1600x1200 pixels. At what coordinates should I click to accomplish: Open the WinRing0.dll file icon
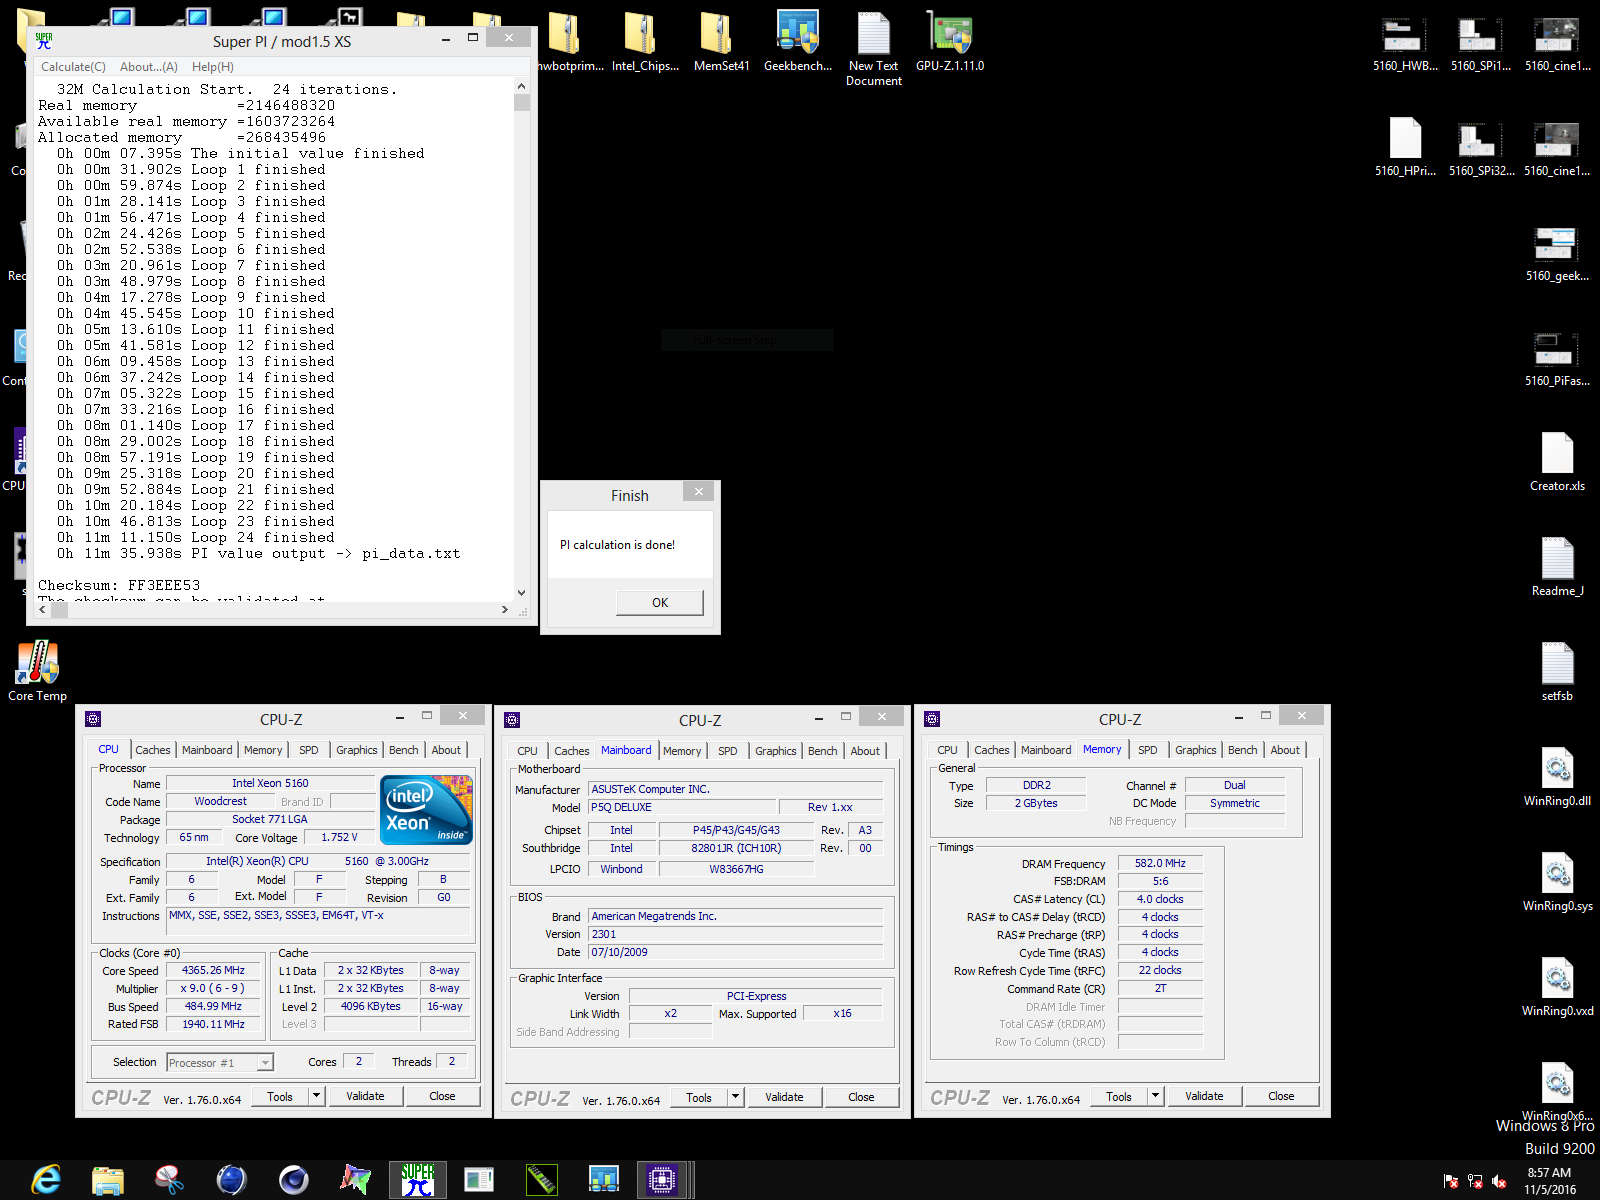(x=1557, y=777)
